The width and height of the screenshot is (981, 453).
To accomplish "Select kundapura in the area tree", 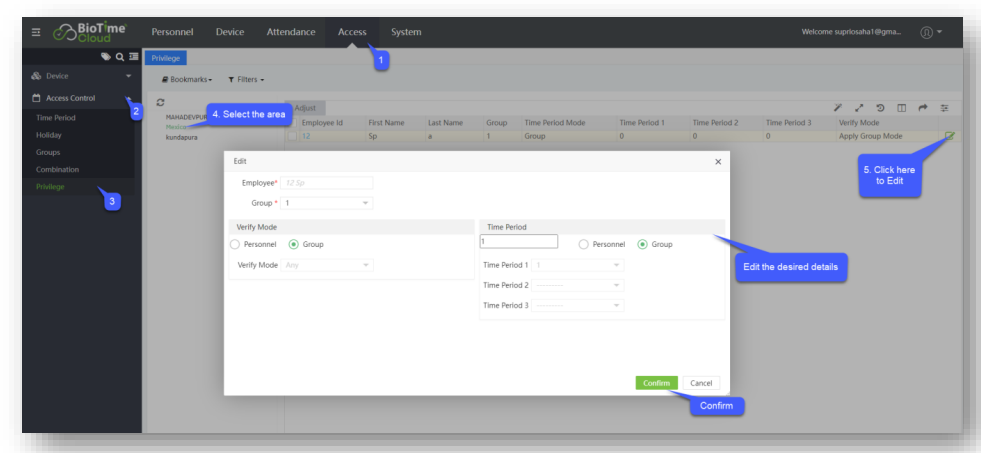I will [184, 137].
